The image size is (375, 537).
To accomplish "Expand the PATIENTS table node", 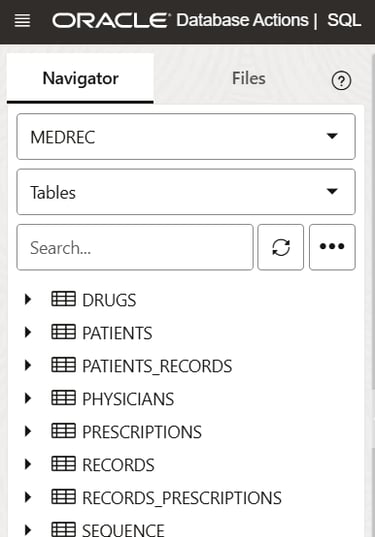I will (28, 332).
